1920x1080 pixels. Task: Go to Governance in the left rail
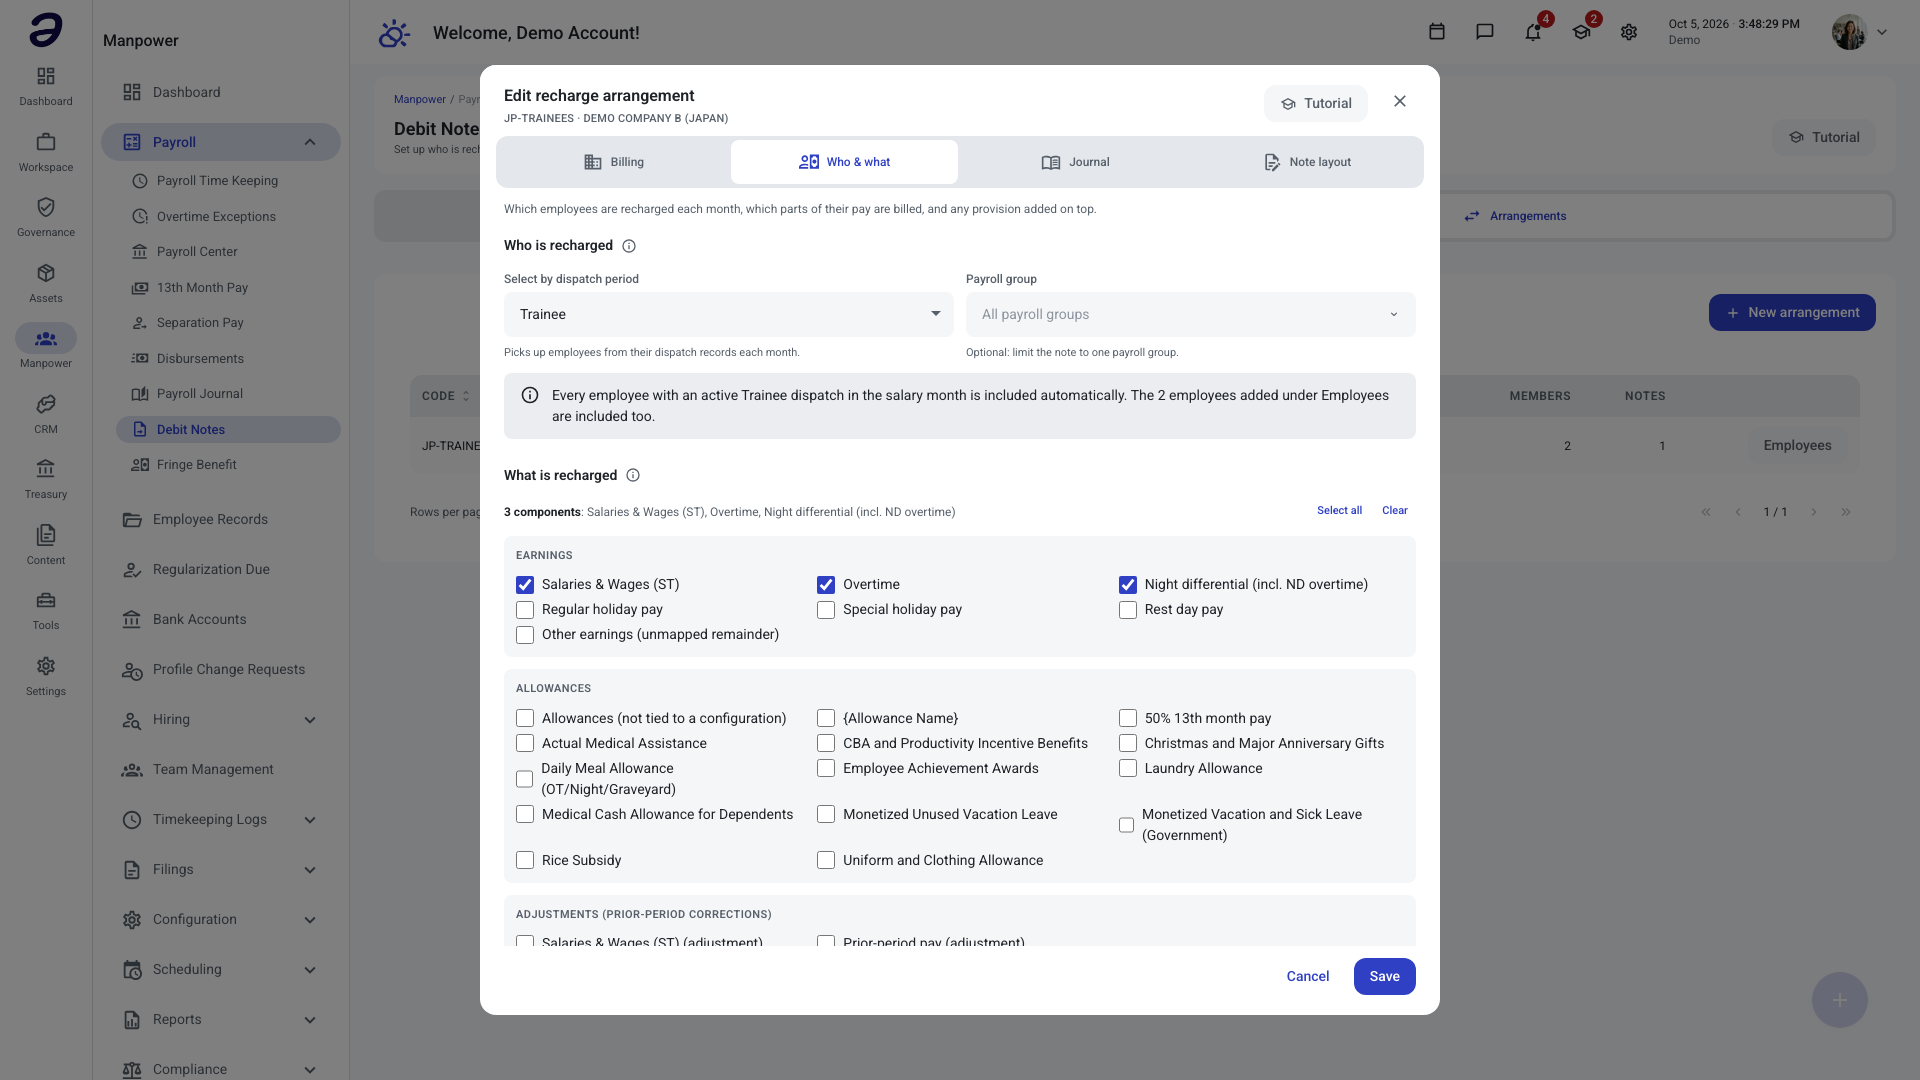(x=46, y=216)
